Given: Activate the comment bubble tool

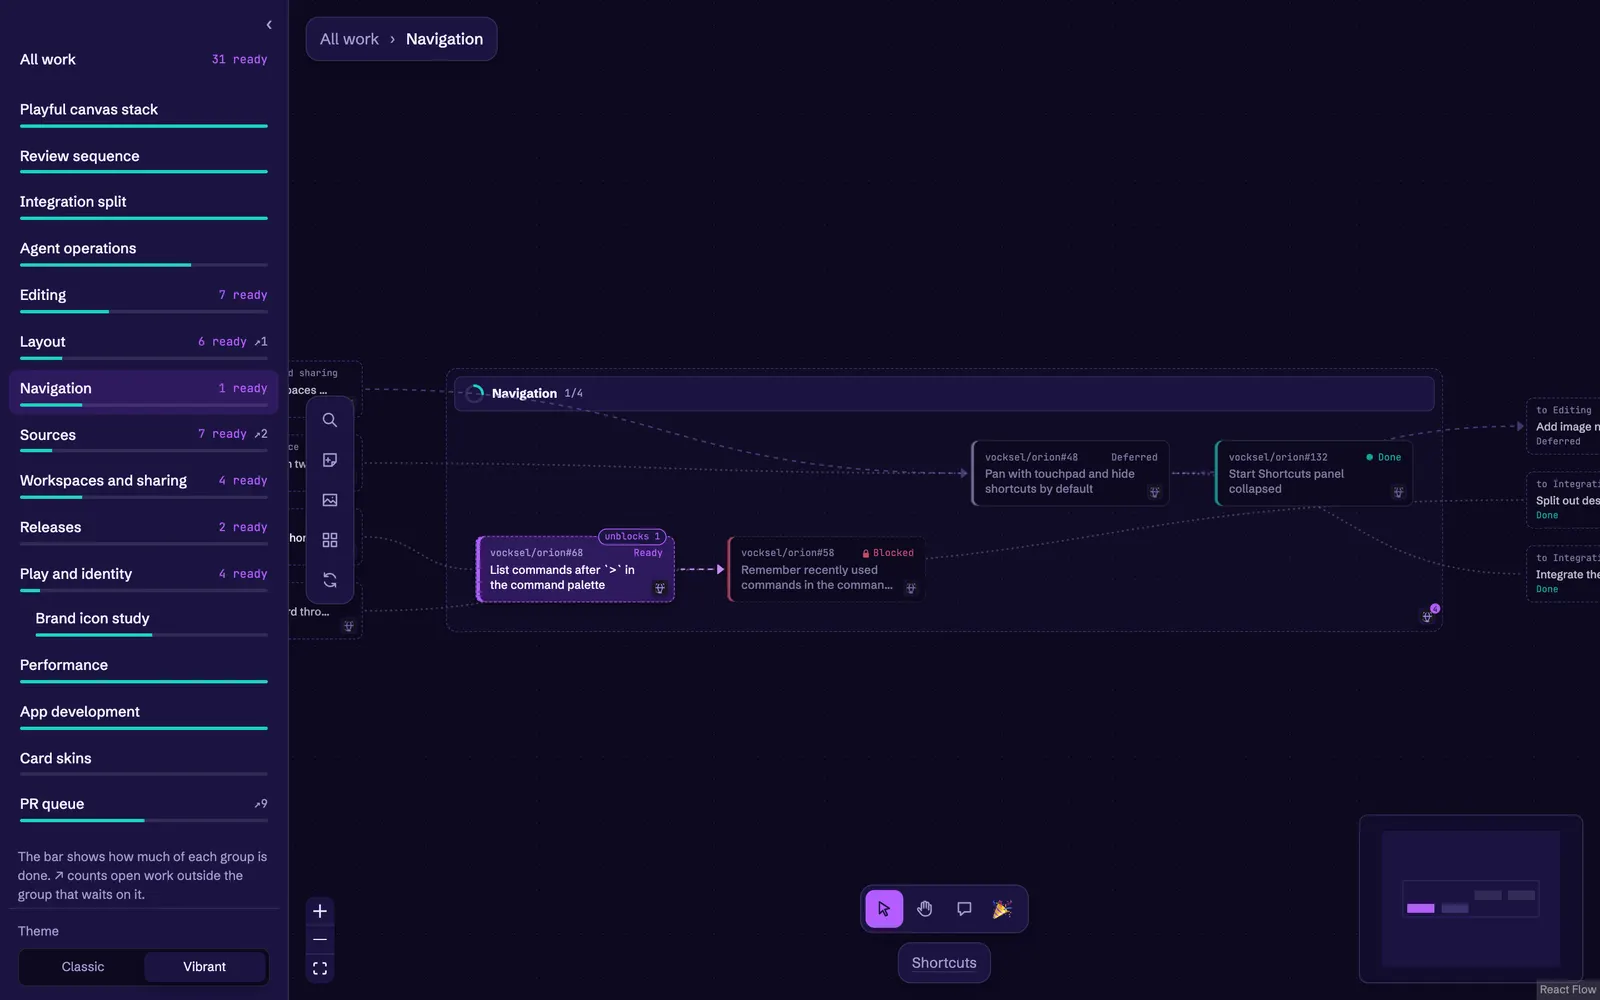Looking at the screenshot, I should click(964, 909).
